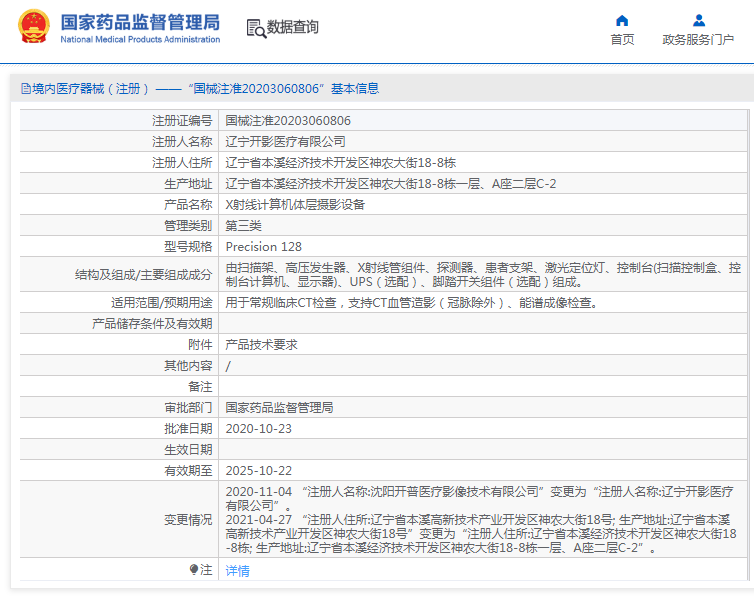754x597 pixels.
Task: Click the attachment value 产品技术要求
Action: coord(262,345)
